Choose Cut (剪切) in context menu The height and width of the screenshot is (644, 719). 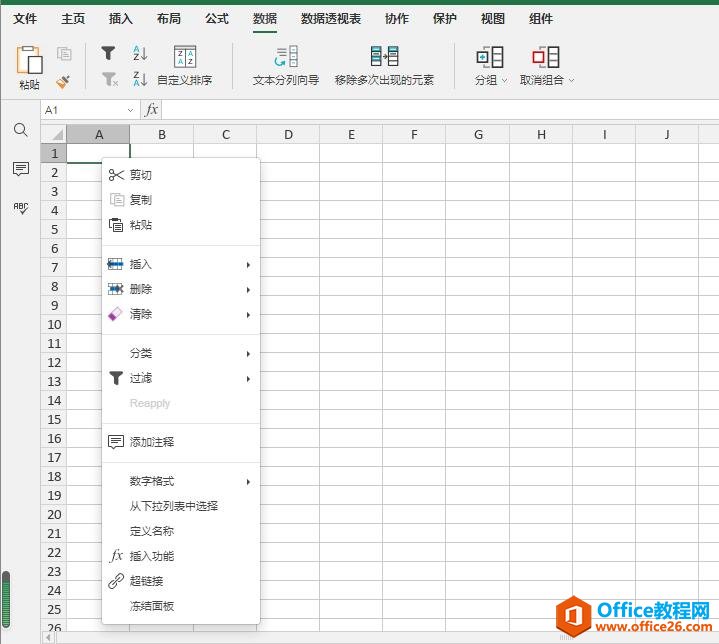[x=181, y=175]
